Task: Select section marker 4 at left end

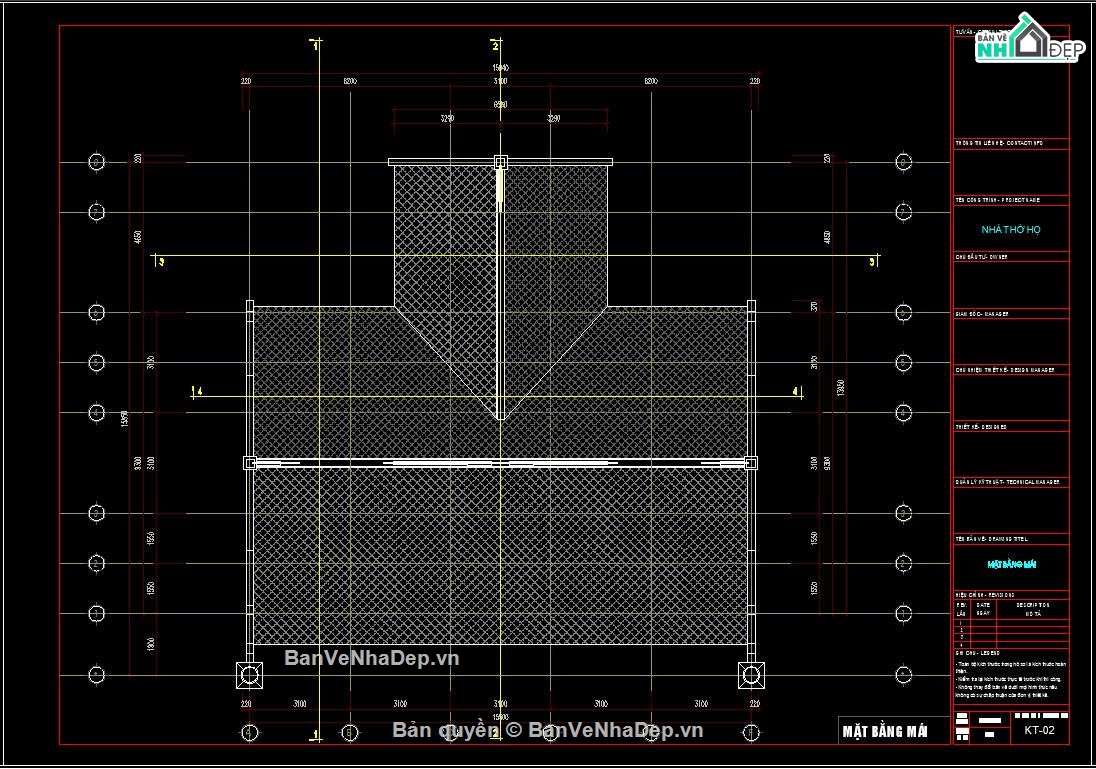Action: tap(199, 391)
